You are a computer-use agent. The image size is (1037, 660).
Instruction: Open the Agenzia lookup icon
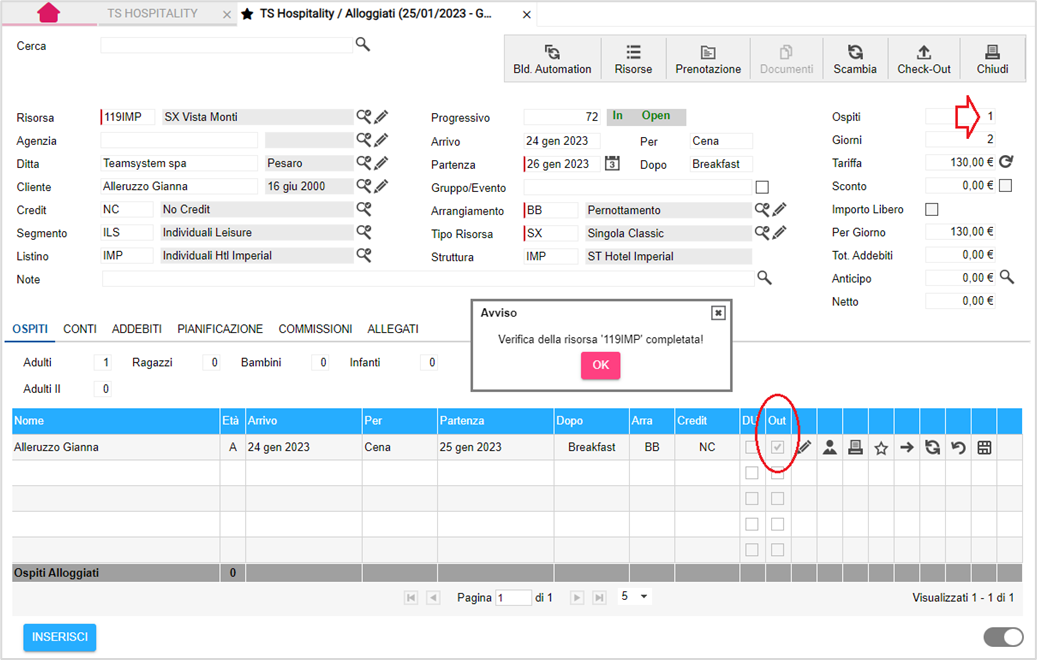(x=364, y=140)
